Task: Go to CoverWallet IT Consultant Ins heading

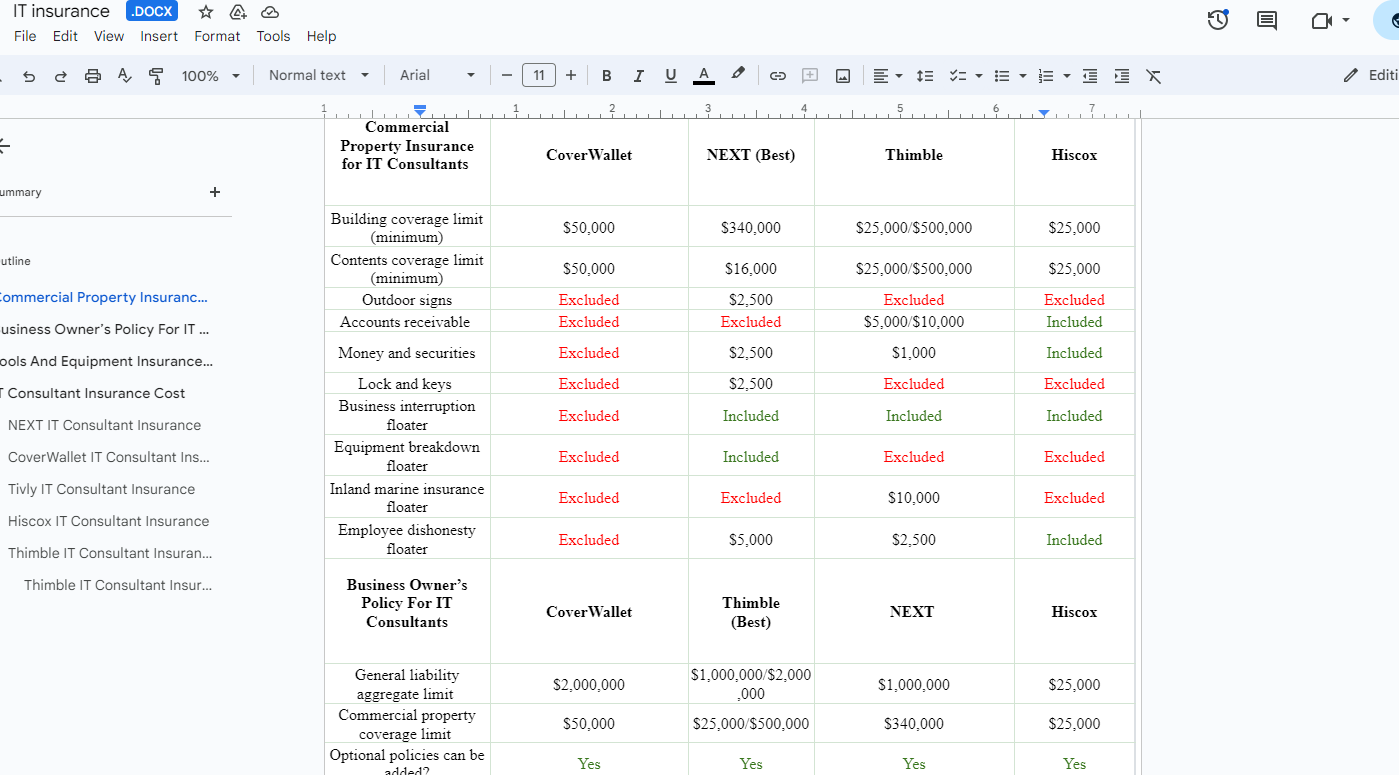Action: coord(108,457)
